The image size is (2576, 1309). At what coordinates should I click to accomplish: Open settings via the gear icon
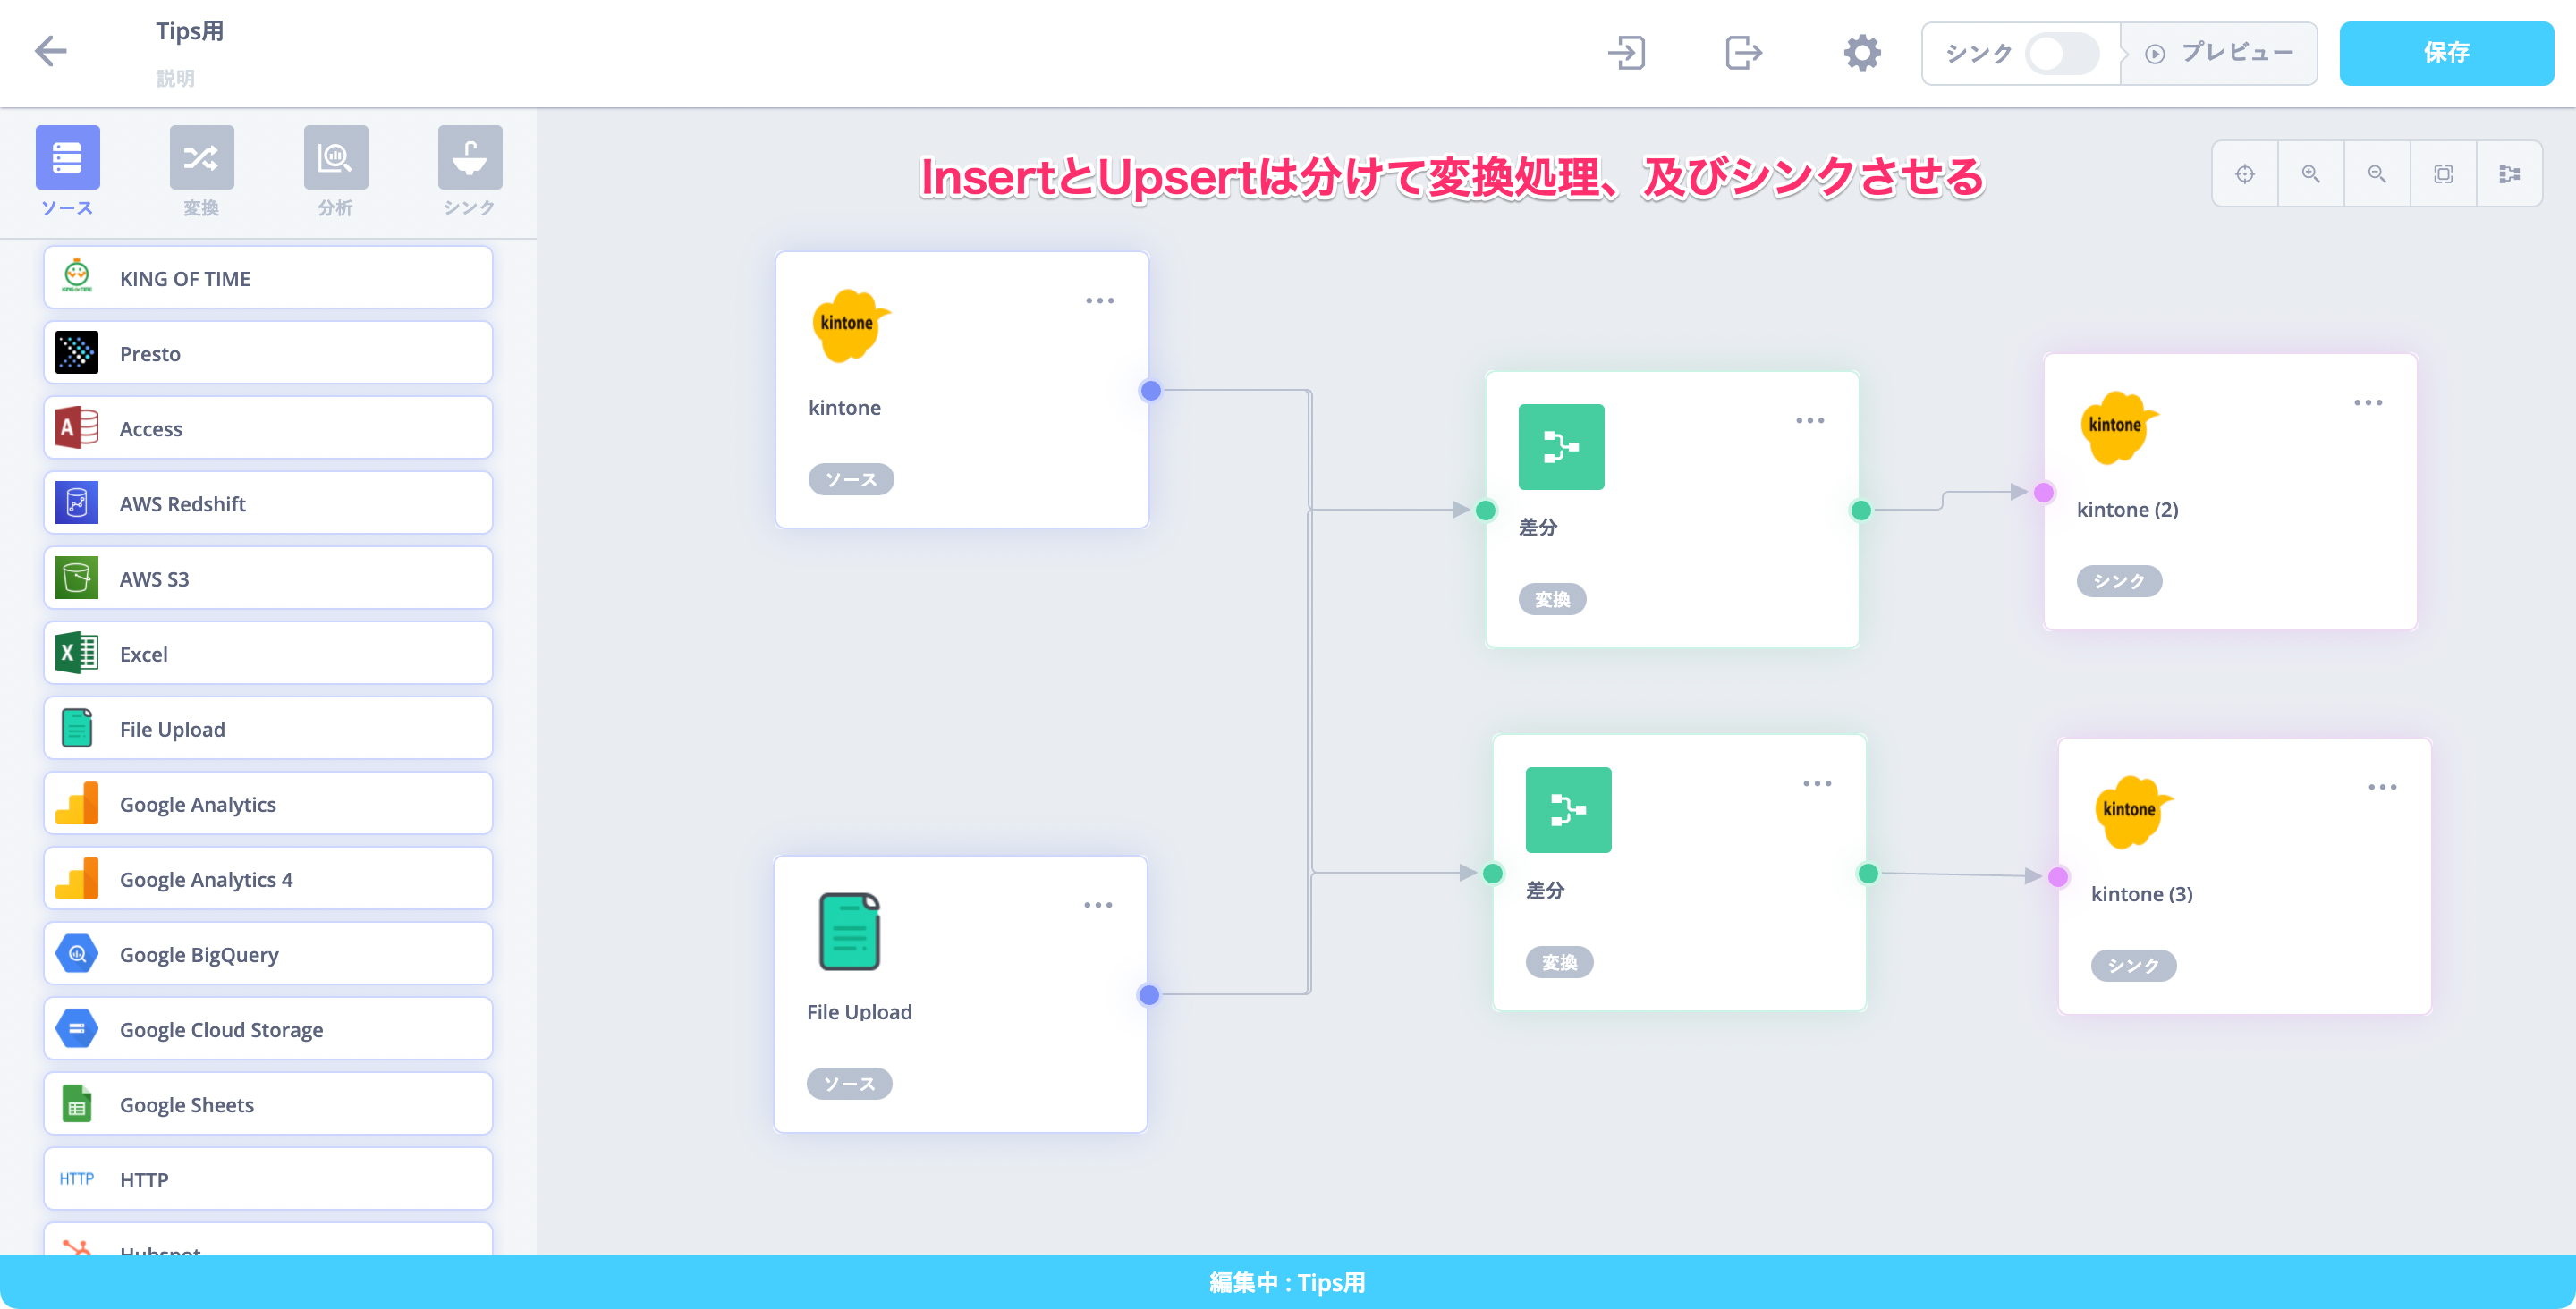point(1862,52)
